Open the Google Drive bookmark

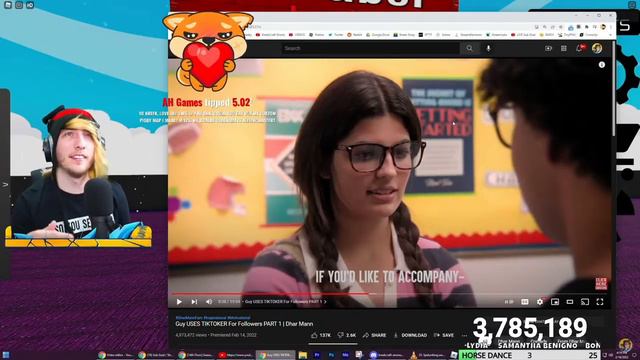click(x=378, y=35)
